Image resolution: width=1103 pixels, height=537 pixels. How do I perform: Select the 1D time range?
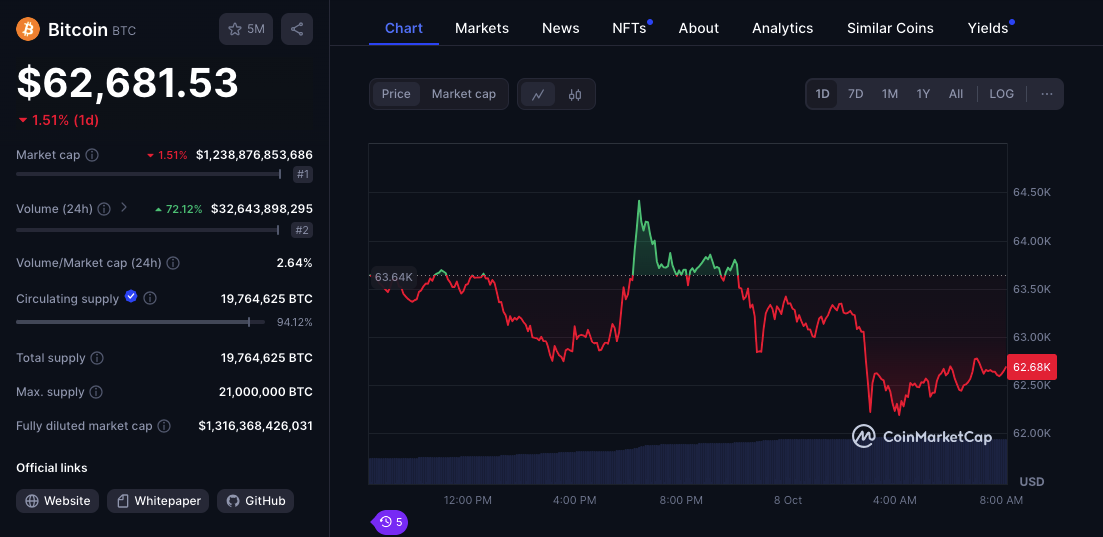(822, 94)
